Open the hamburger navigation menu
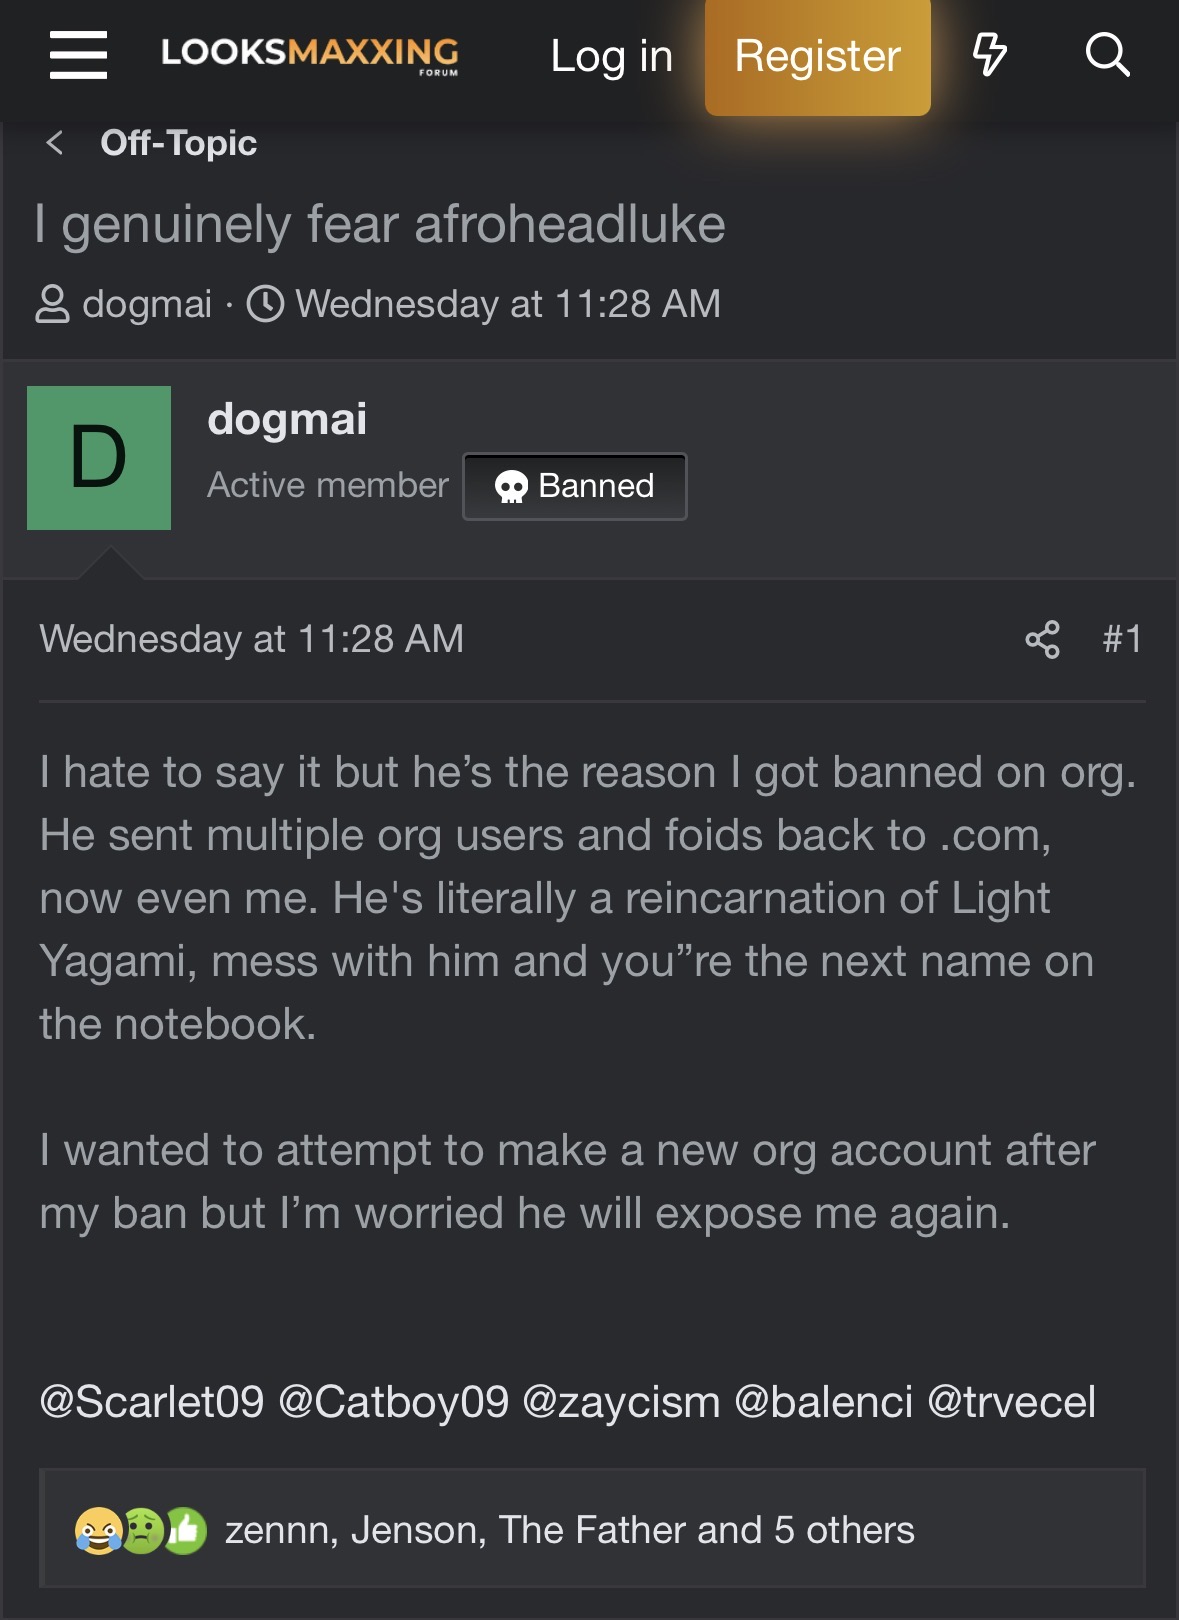Screen dimensions: 1179x1620 pyautogui.click(x=78, y=55)
